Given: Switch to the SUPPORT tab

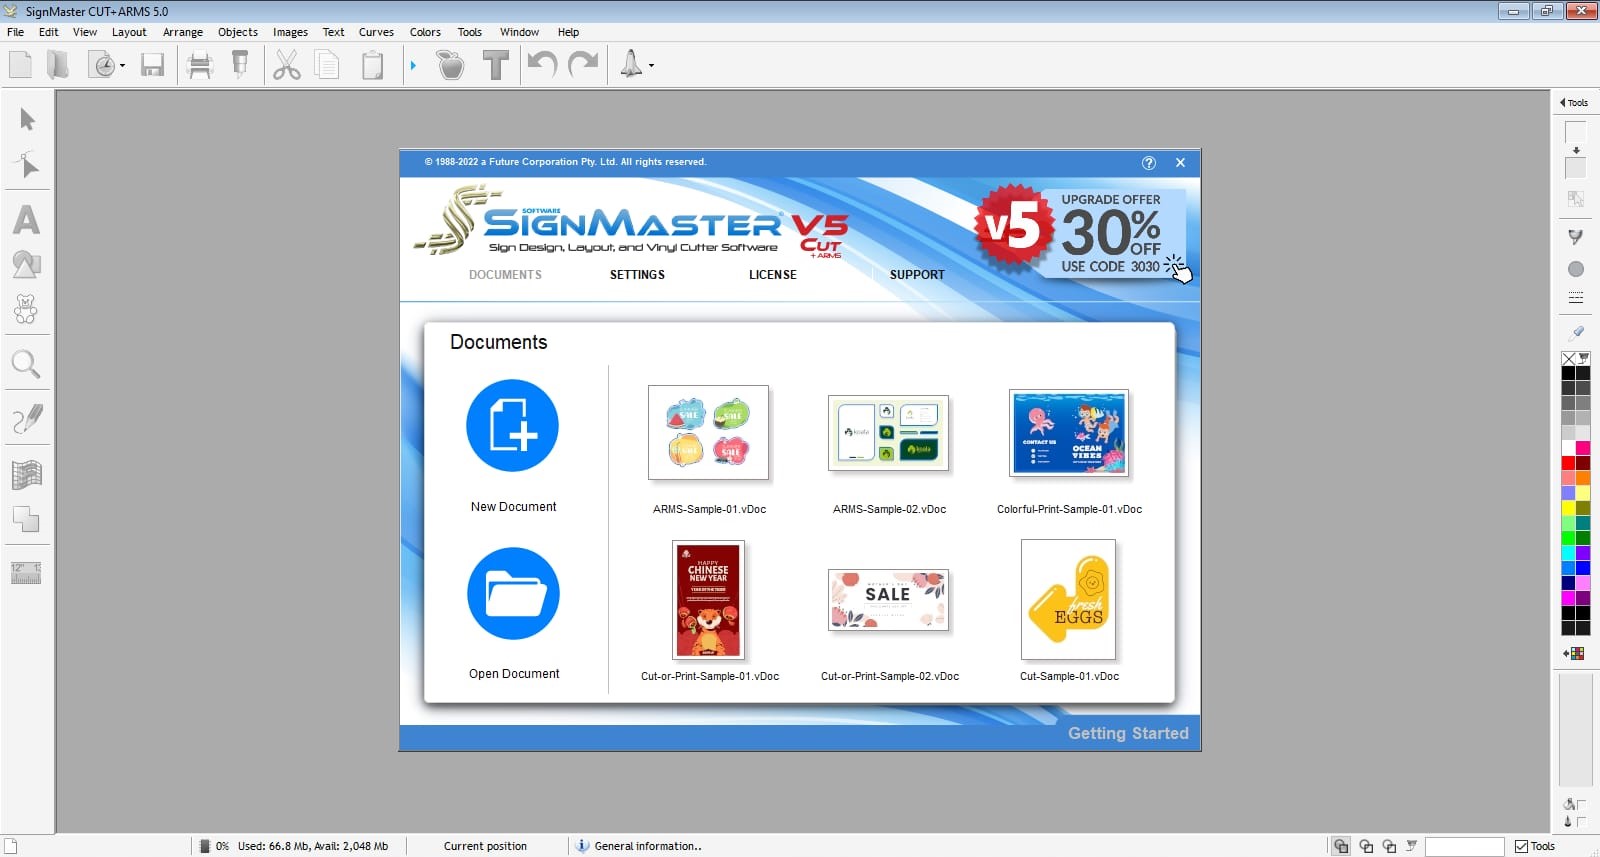Looking at the screenshot, I should [917, 275].
